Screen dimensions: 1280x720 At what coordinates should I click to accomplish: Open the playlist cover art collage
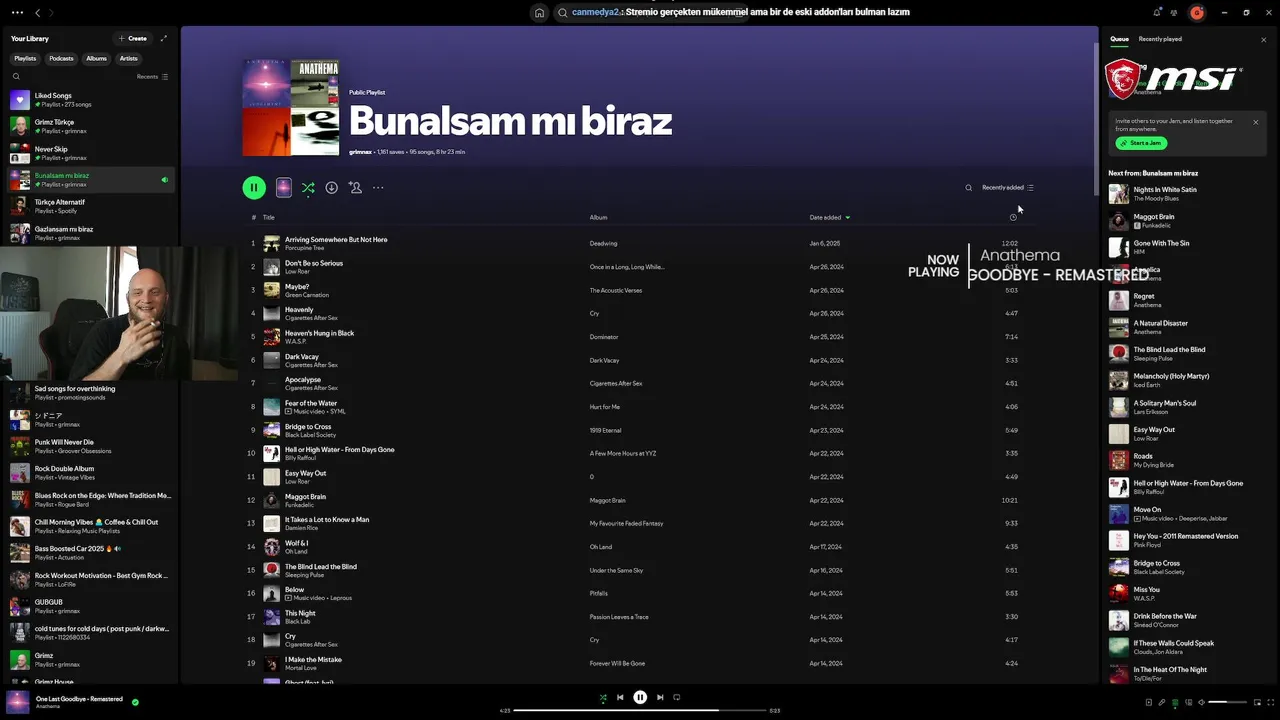tap(291, 107)
